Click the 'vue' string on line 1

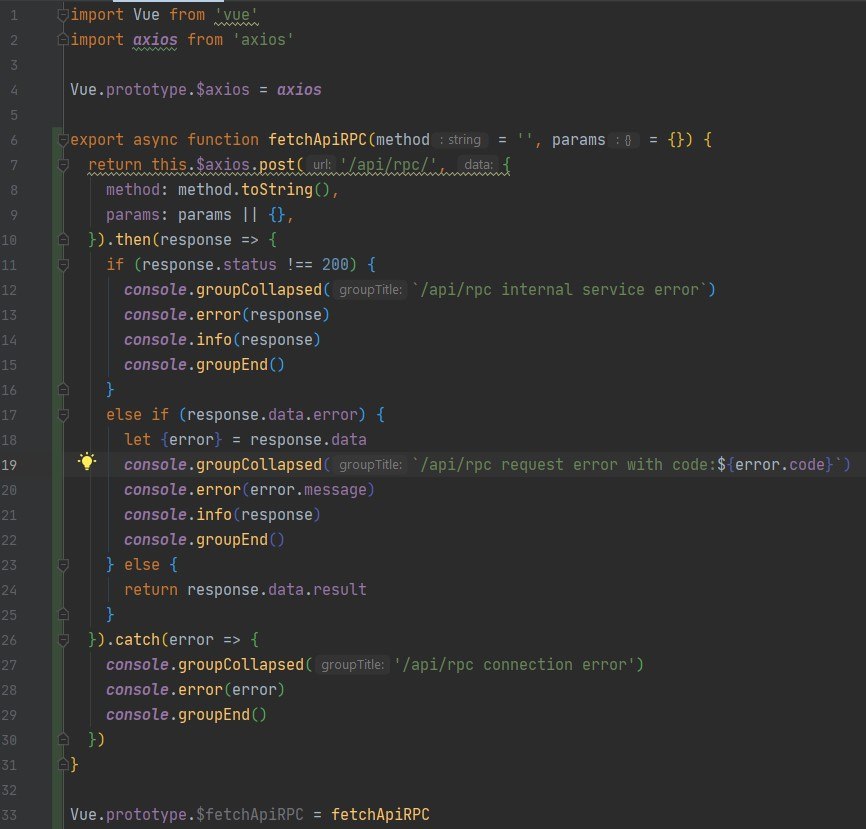(x=236, y=15)
